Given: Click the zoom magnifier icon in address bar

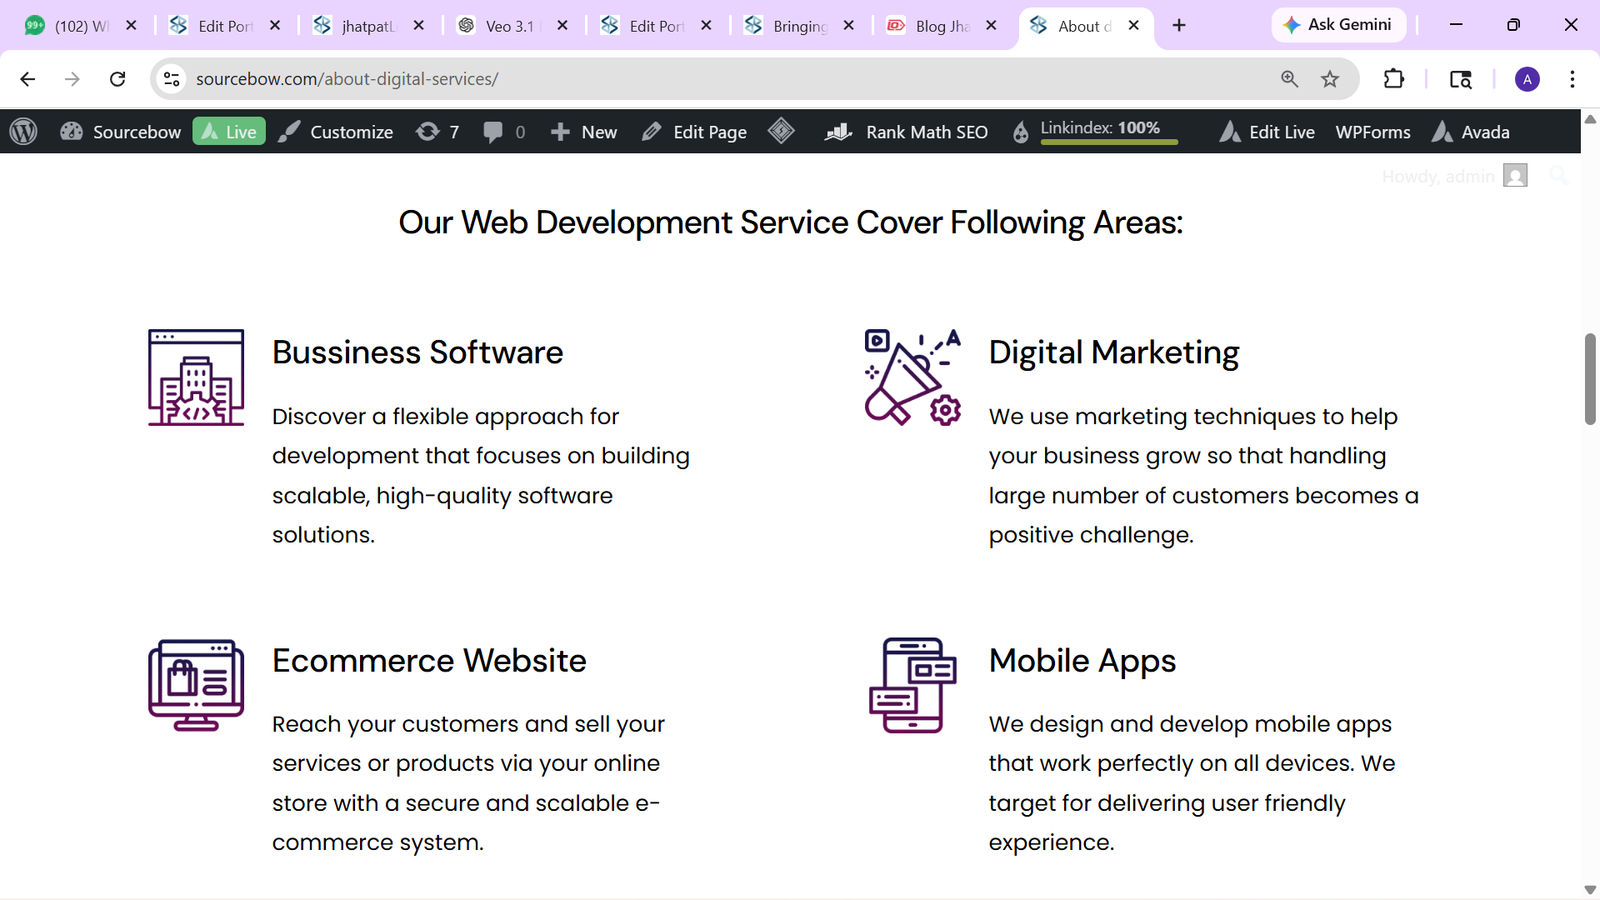Looking at the screenshot, I should 1289,79.
